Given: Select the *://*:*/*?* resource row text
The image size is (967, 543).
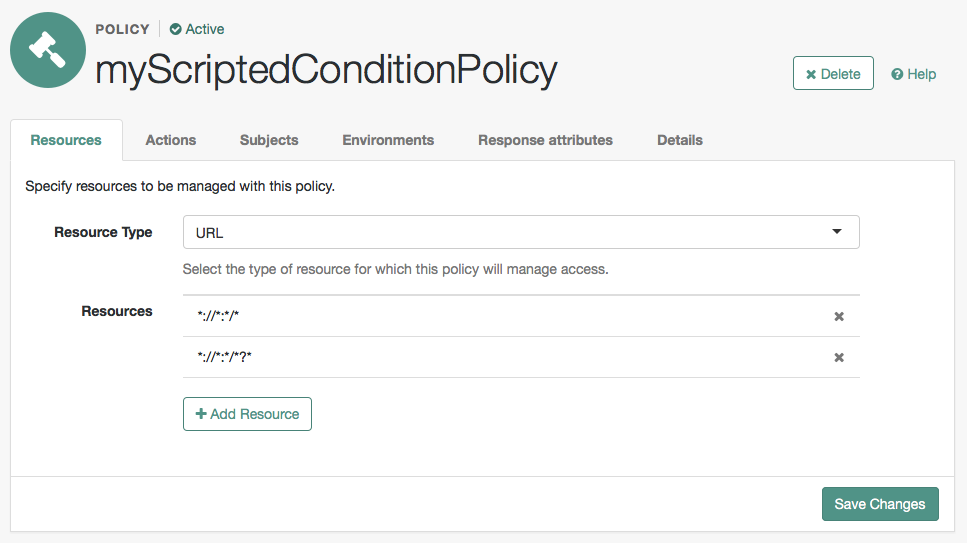Looking at the screenshot, I should (224, 357).
